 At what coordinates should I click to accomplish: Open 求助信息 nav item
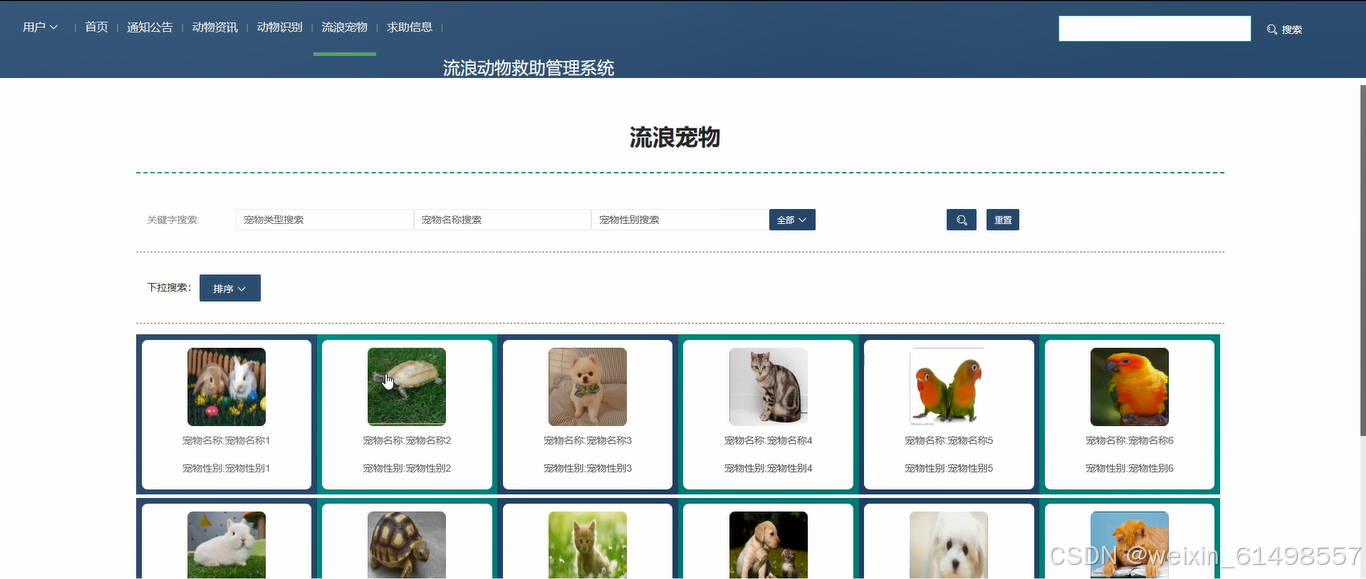[410, 27]
